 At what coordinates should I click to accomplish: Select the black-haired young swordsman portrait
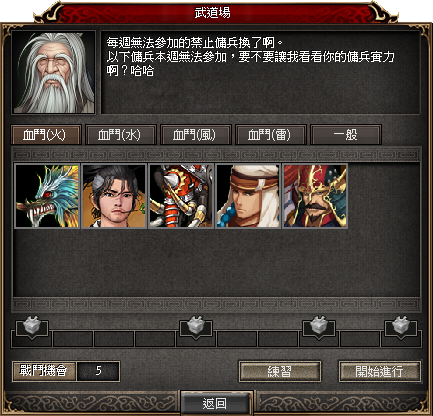pyautogui.click(x=114, y=196)
